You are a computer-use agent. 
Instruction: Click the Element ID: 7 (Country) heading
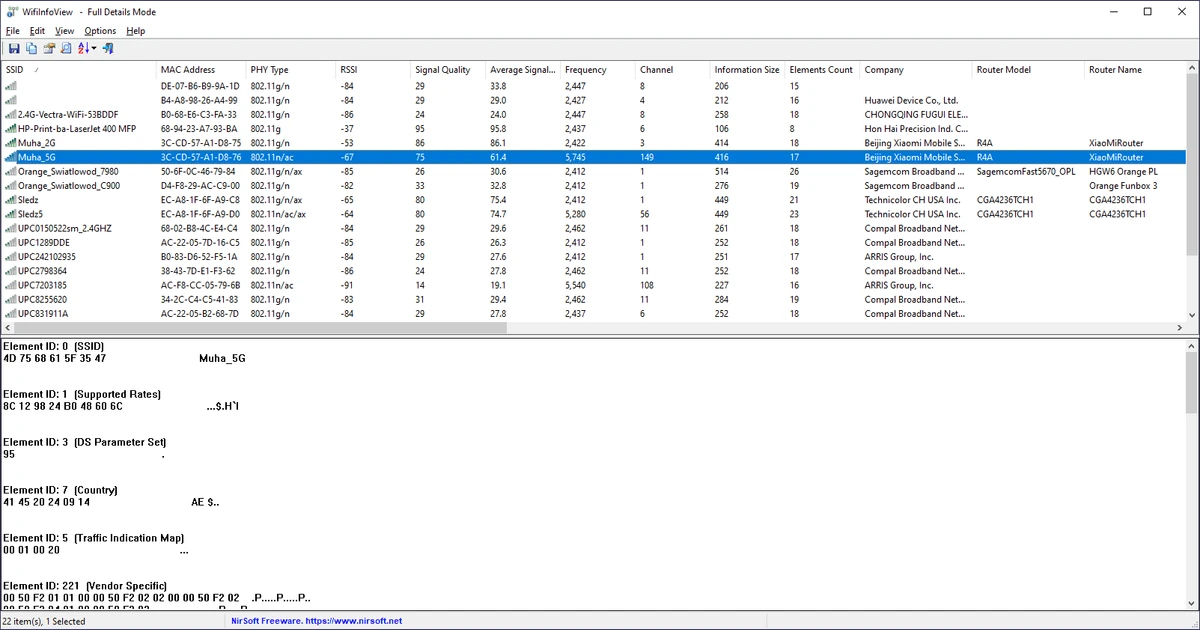[61, 490]
